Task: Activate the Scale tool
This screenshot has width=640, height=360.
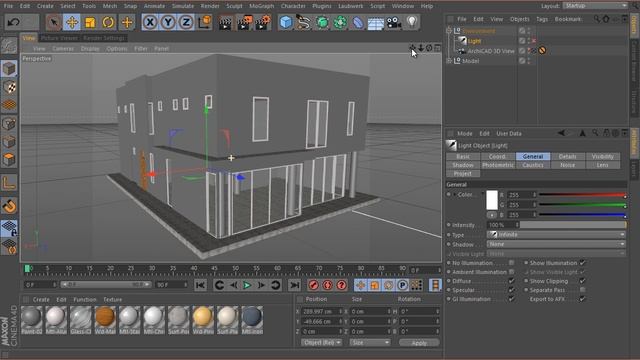Action: (x=90, y=22)
